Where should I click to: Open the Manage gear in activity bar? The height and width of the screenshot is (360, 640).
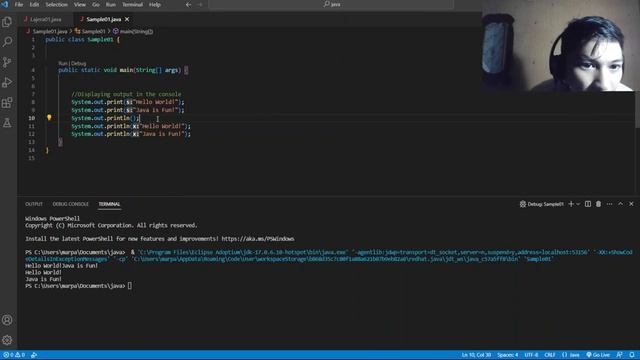7,340
